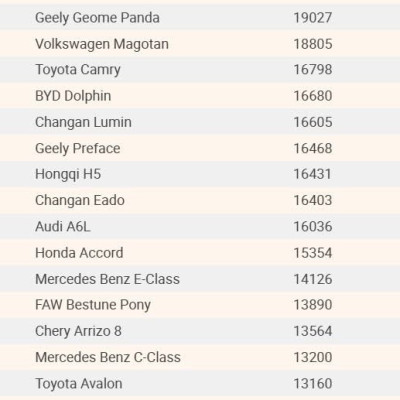Select the Chery Arrizo 8 row
Image resolution: width=400 pixels, height=400 pixels.
(x=200, y=331)
